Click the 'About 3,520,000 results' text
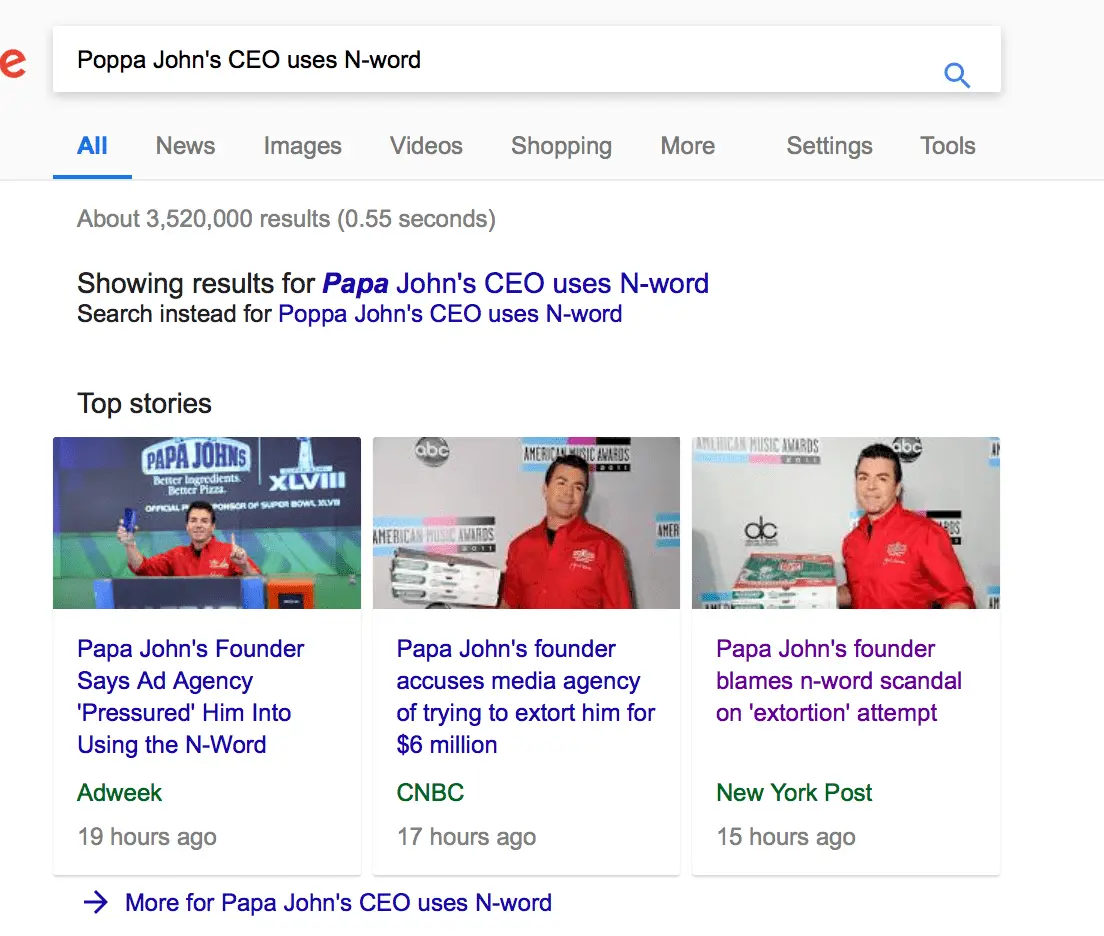 click(287, 219)
